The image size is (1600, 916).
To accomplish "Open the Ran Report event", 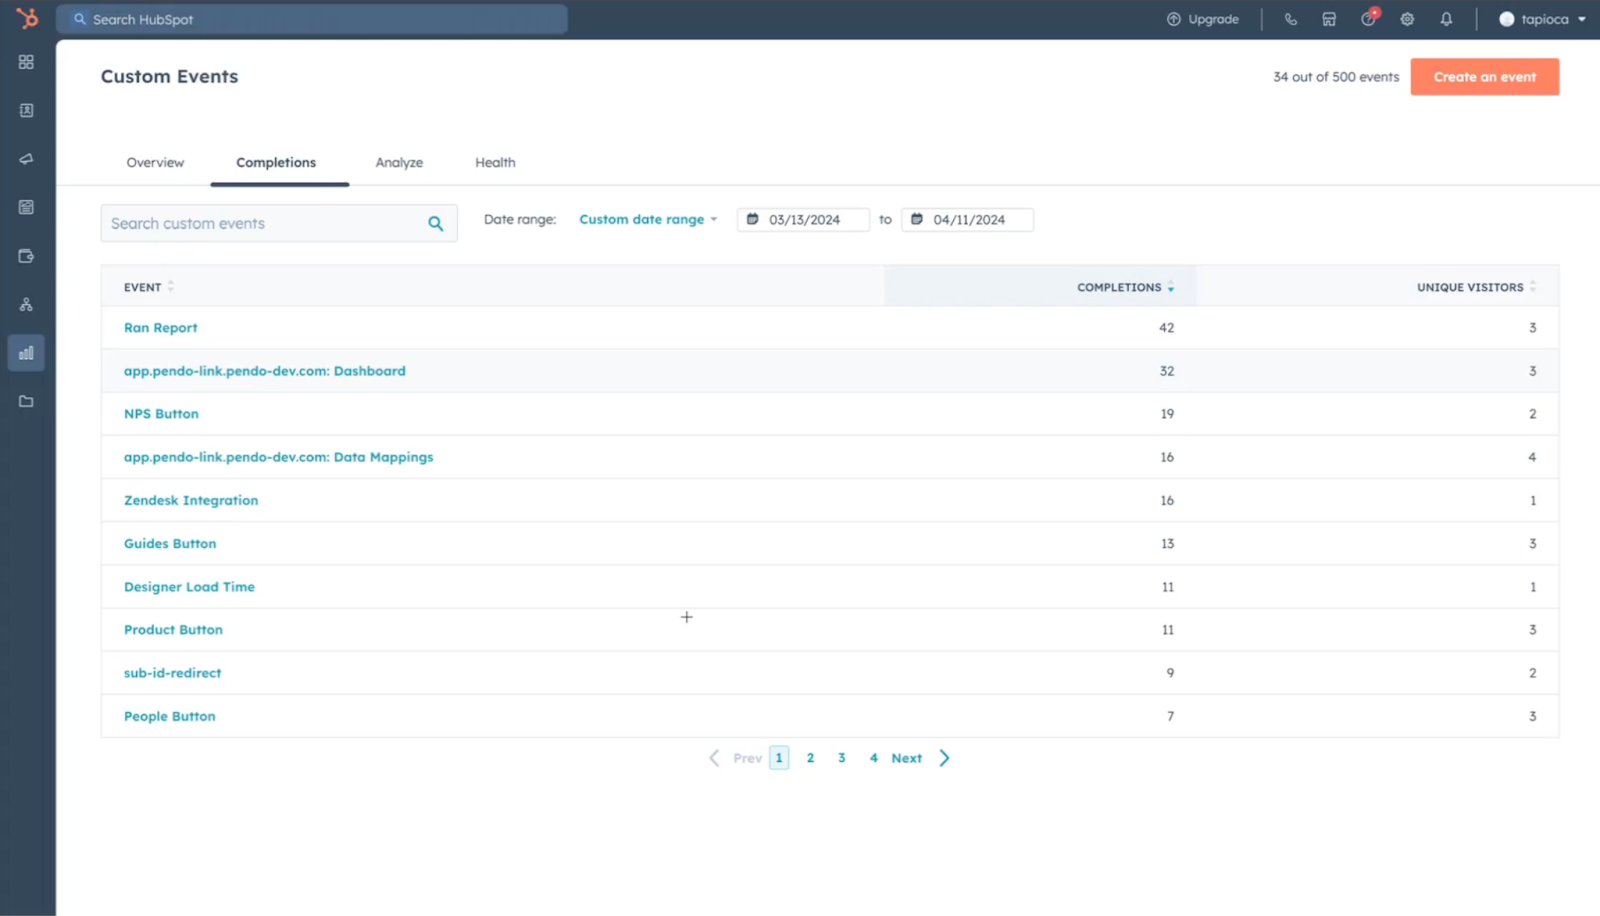I will [x=161, y=328].
